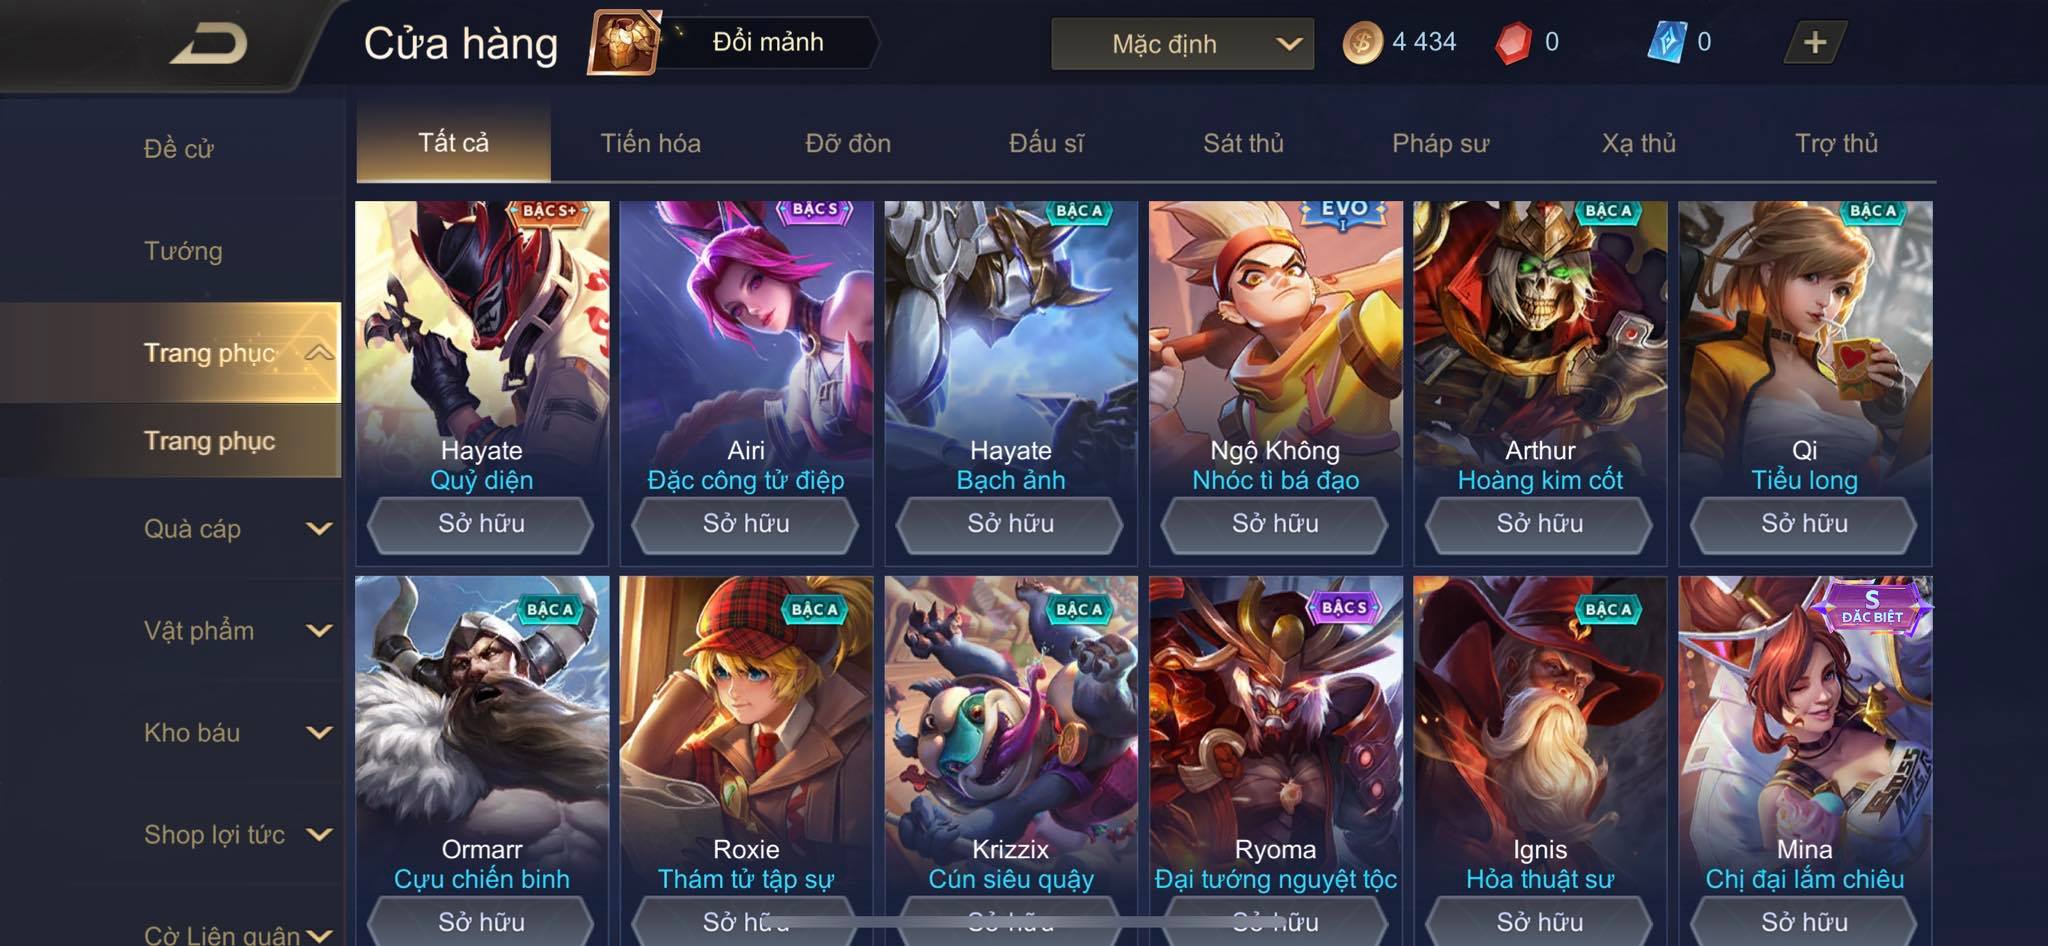The height and width of the screenshot is (946, 2048).
Task: Expand the Quà cáp sidebar section
Action: pos(319,529)
